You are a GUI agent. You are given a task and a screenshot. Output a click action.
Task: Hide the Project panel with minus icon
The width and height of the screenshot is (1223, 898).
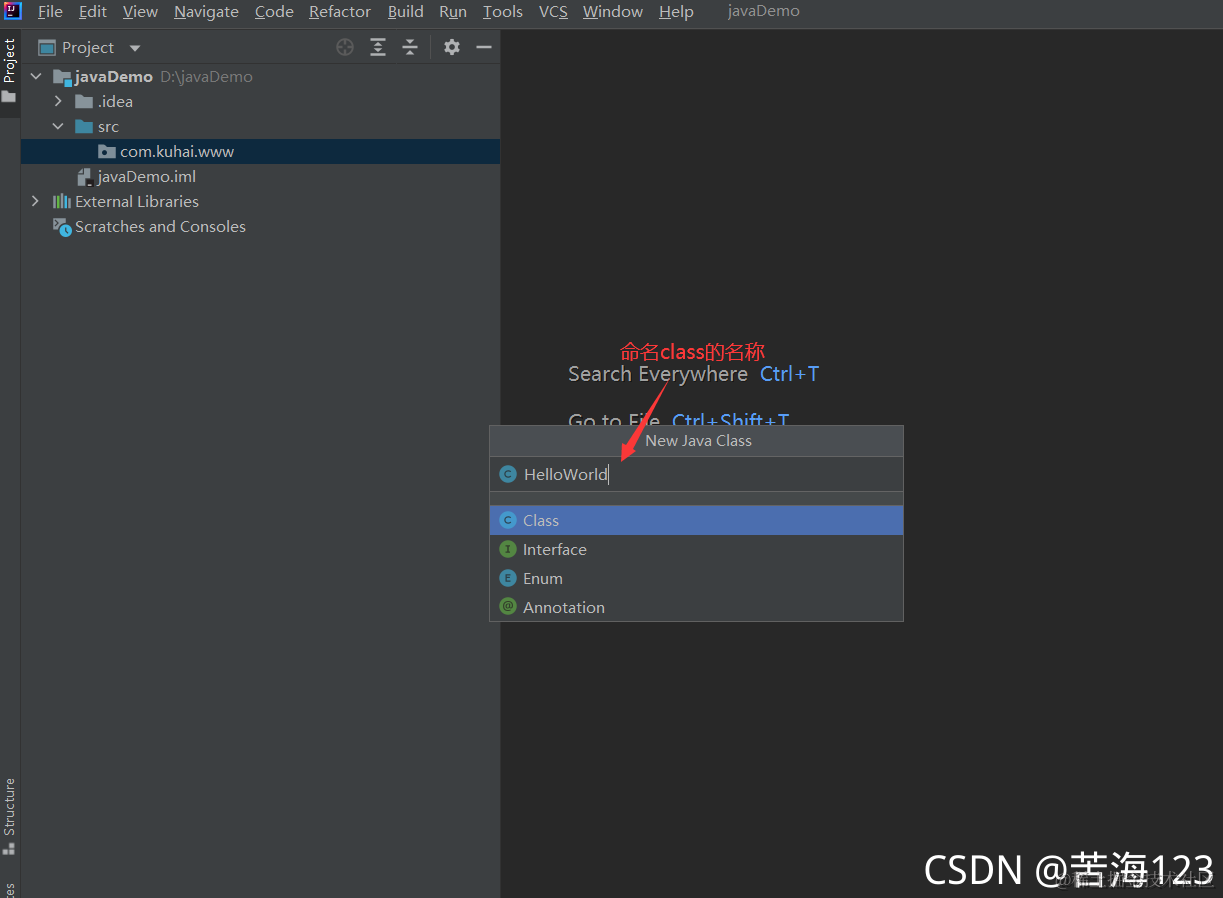click(484, 47)
